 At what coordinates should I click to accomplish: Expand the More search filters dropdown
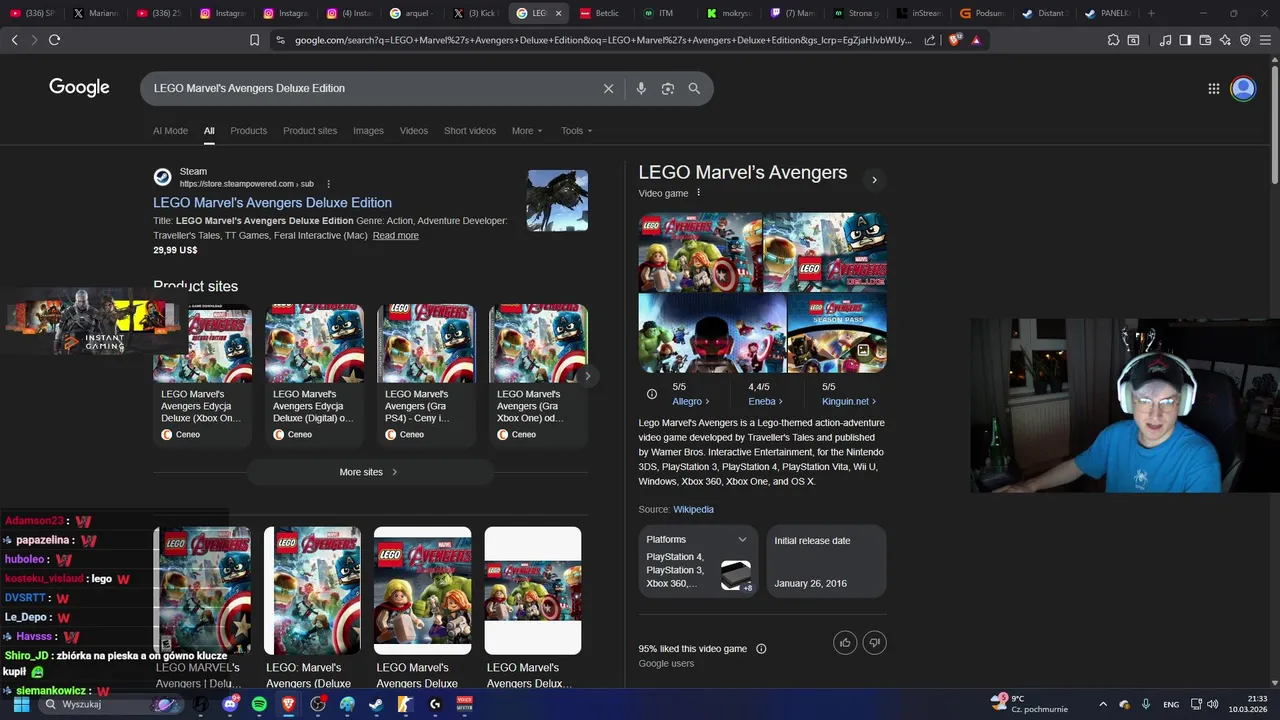coord(527,131)
